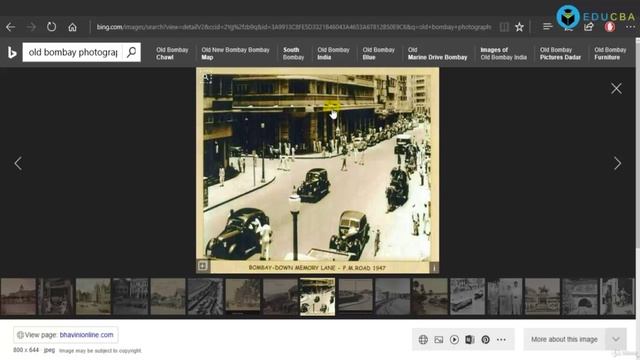This screenshot has width=640, height=360.
Task: Go back with the browser back arrow
Action: tap(11, 27)
